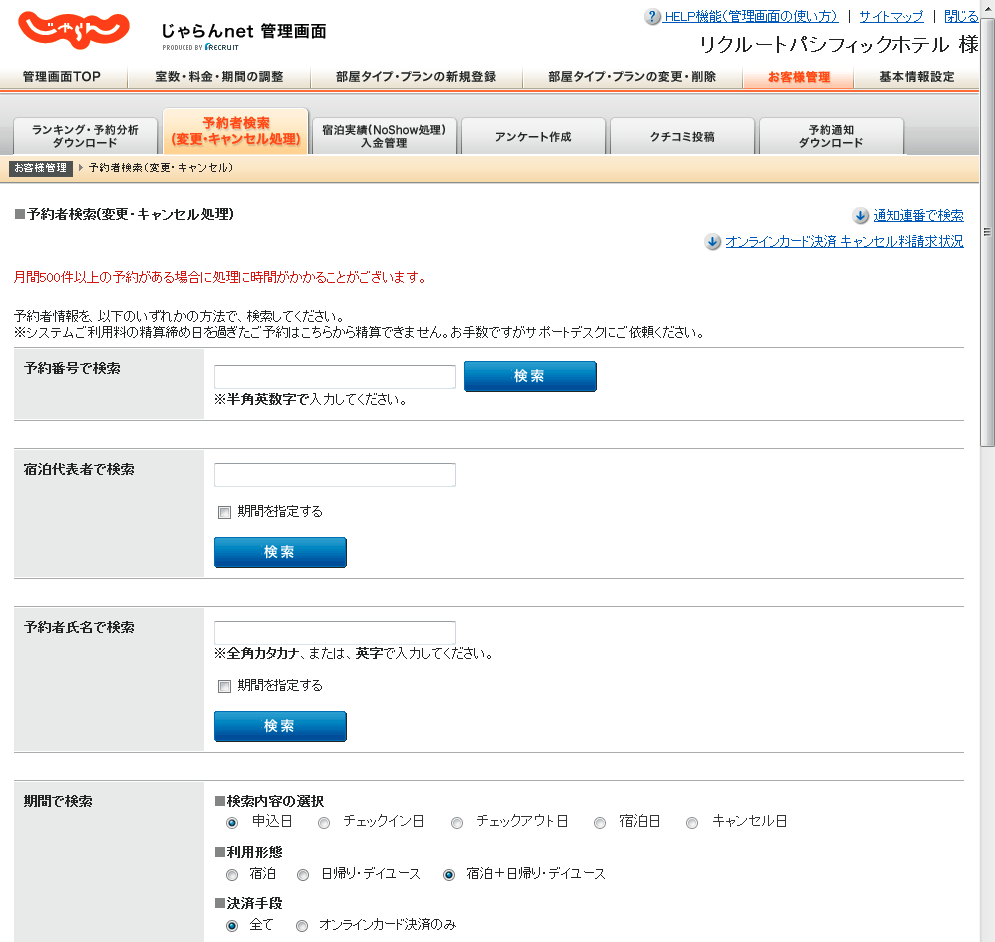This screenshot has height=942, width=995.
Task: Click the HELP question mark icon
Action: pyautogui.click(x=653, y=17)
